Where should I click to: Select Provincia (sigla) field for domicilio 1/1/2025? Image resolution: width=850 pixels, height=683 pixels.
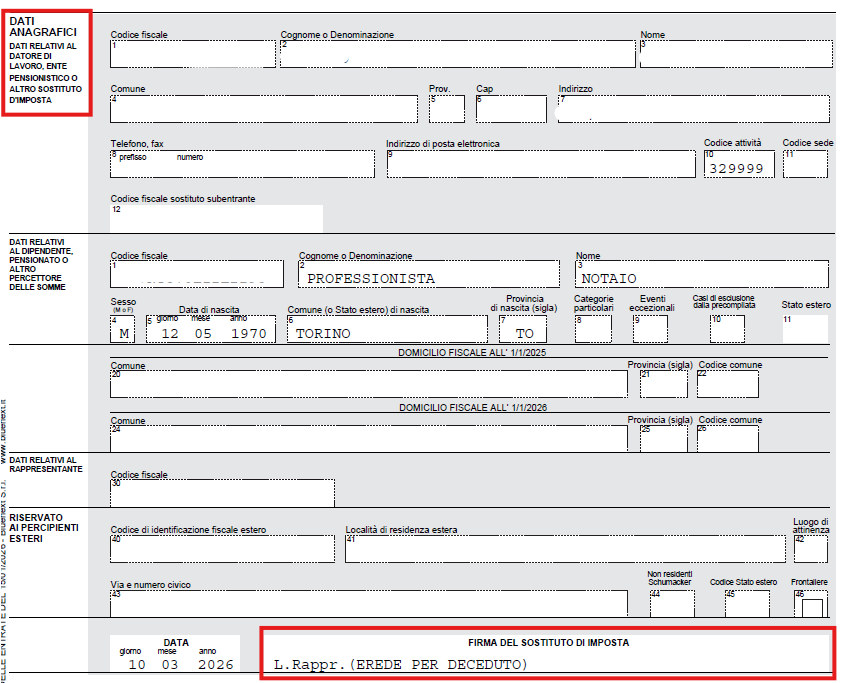click(664, 384)
